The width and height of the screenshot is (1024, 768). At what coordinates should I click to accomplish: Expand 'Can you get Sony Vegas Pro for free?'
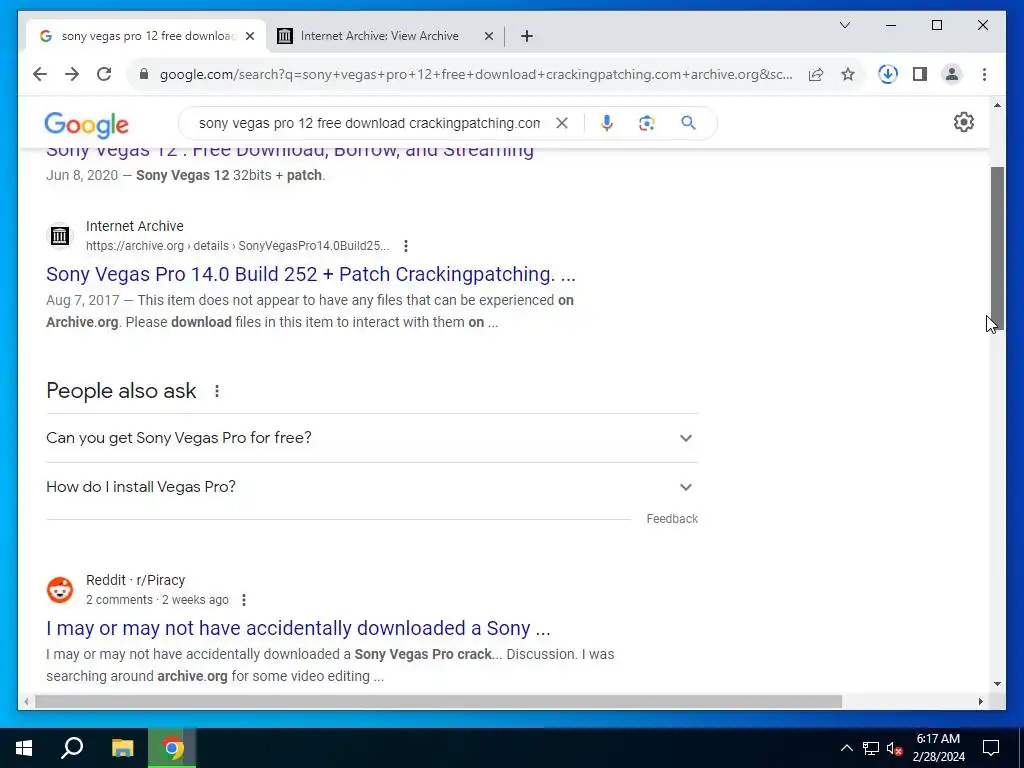pyautogui.click(x=372, y=438)
